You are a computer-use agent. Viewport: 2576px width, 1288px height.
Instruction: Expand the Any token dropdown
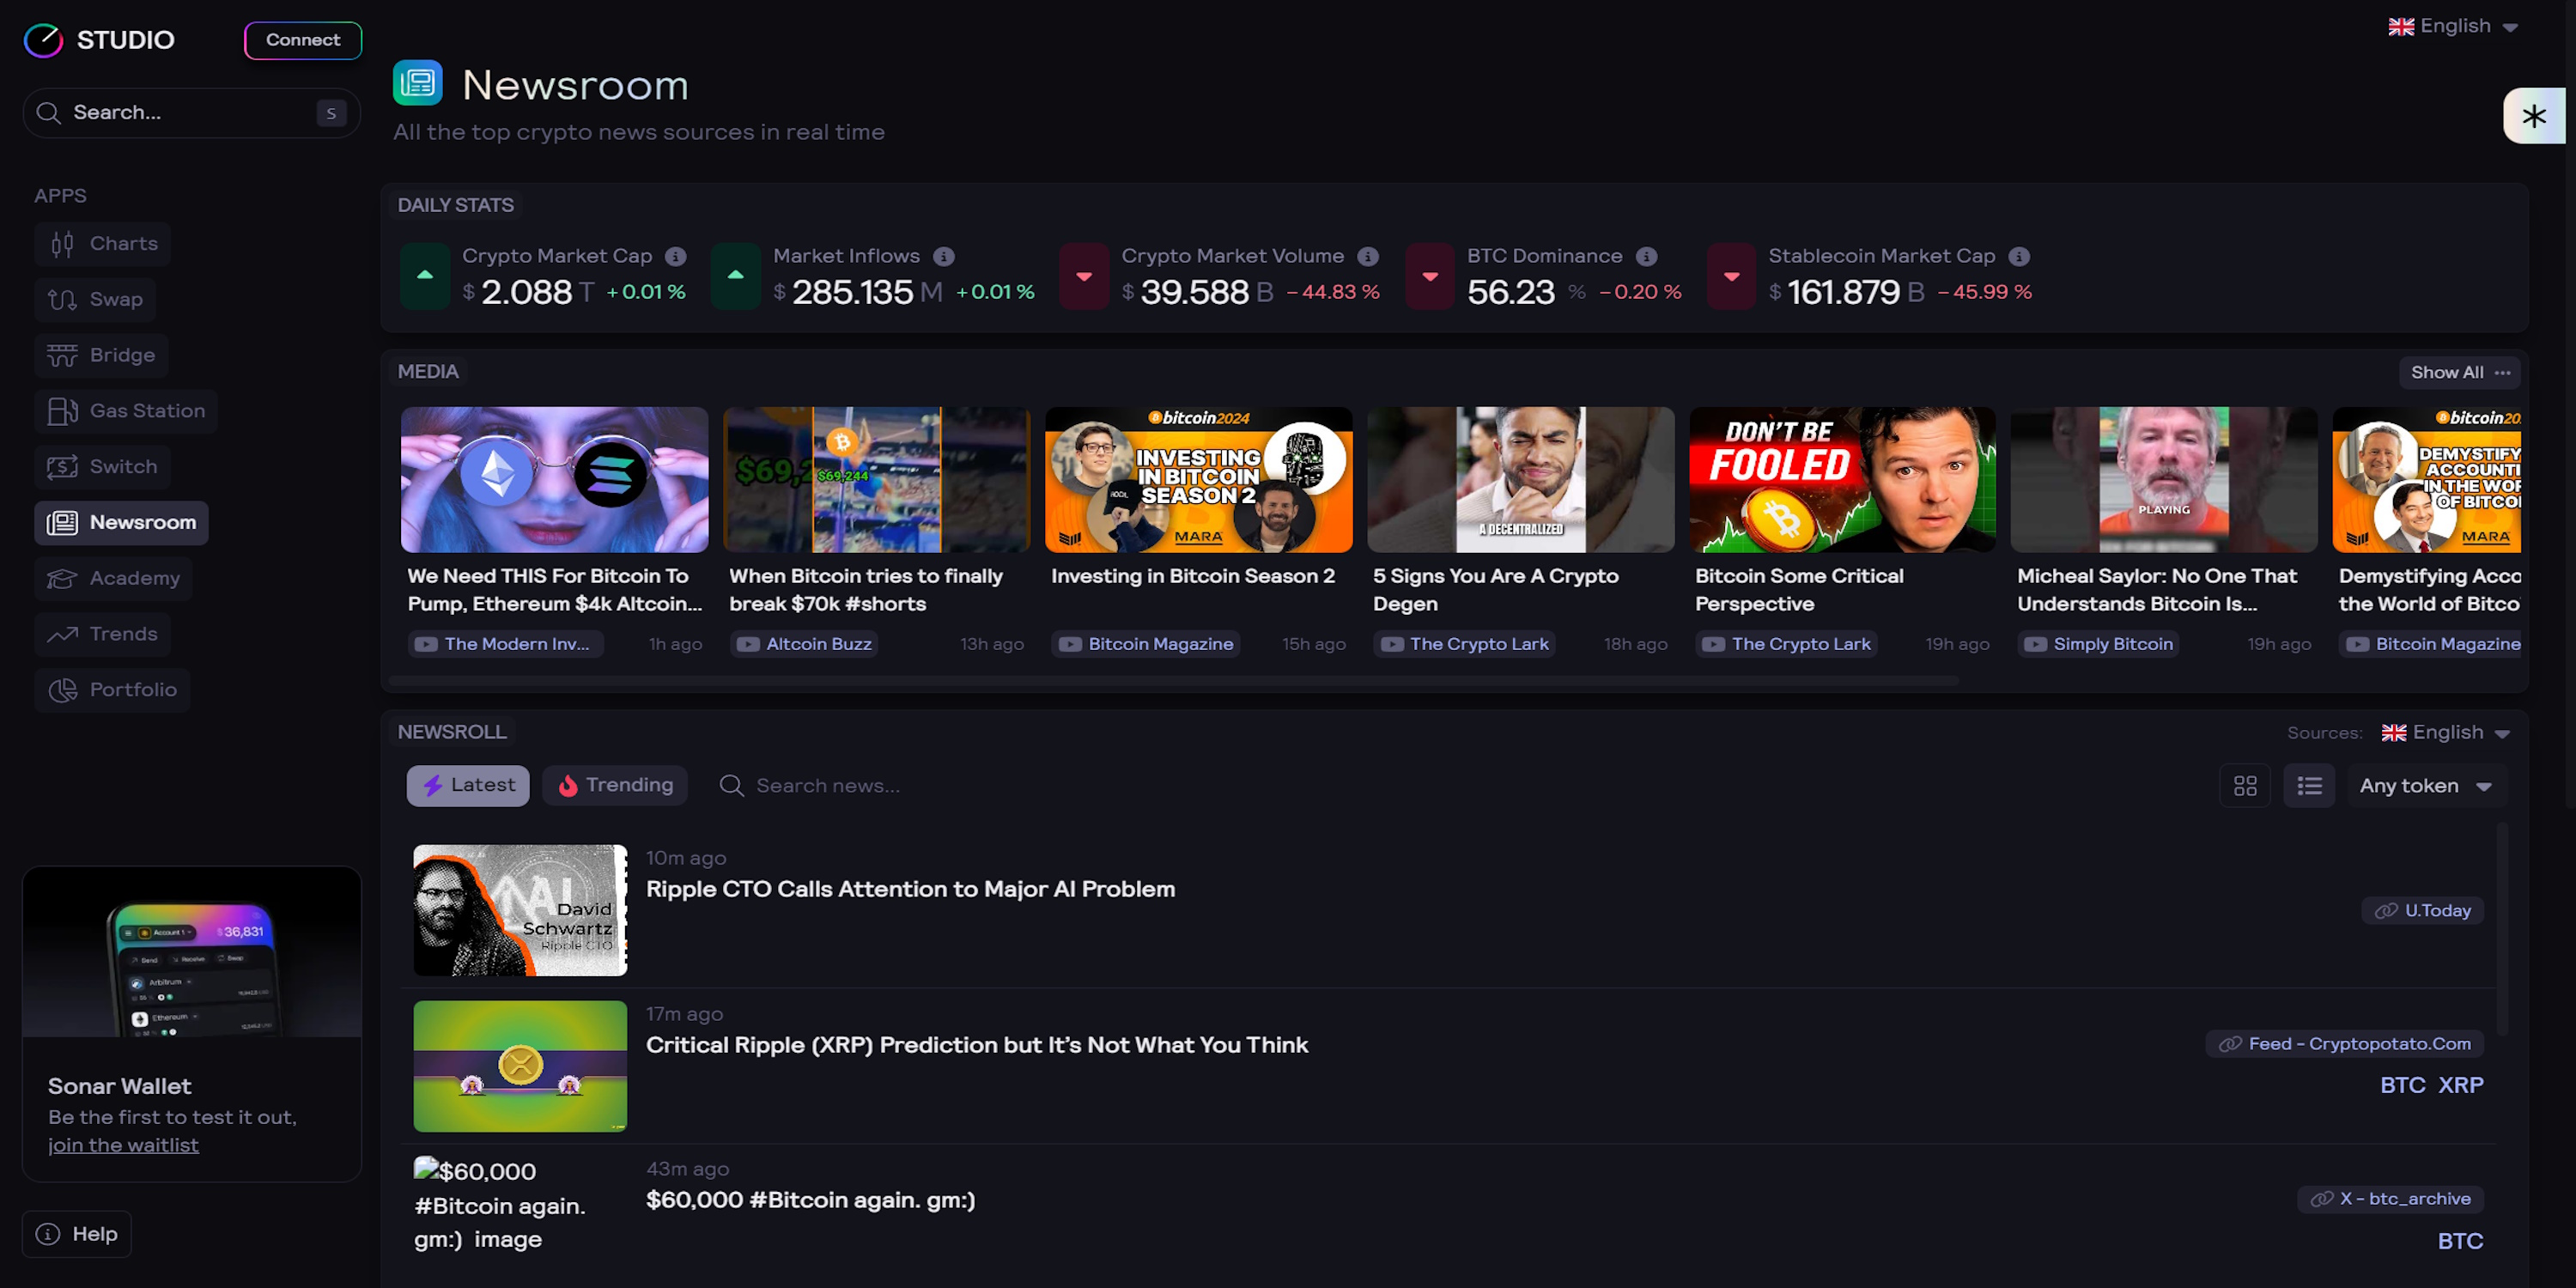pos(2425,786)
